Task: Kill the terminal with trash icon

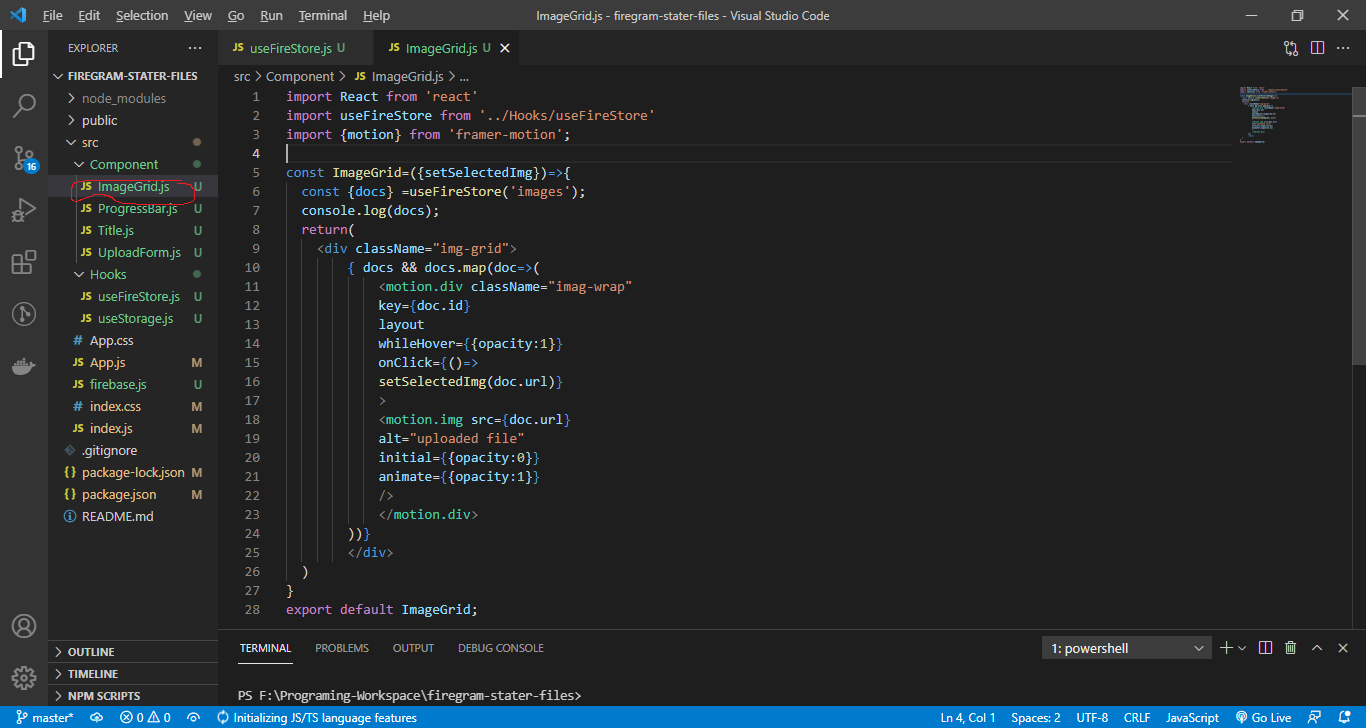Action: tap(1291, 648)
